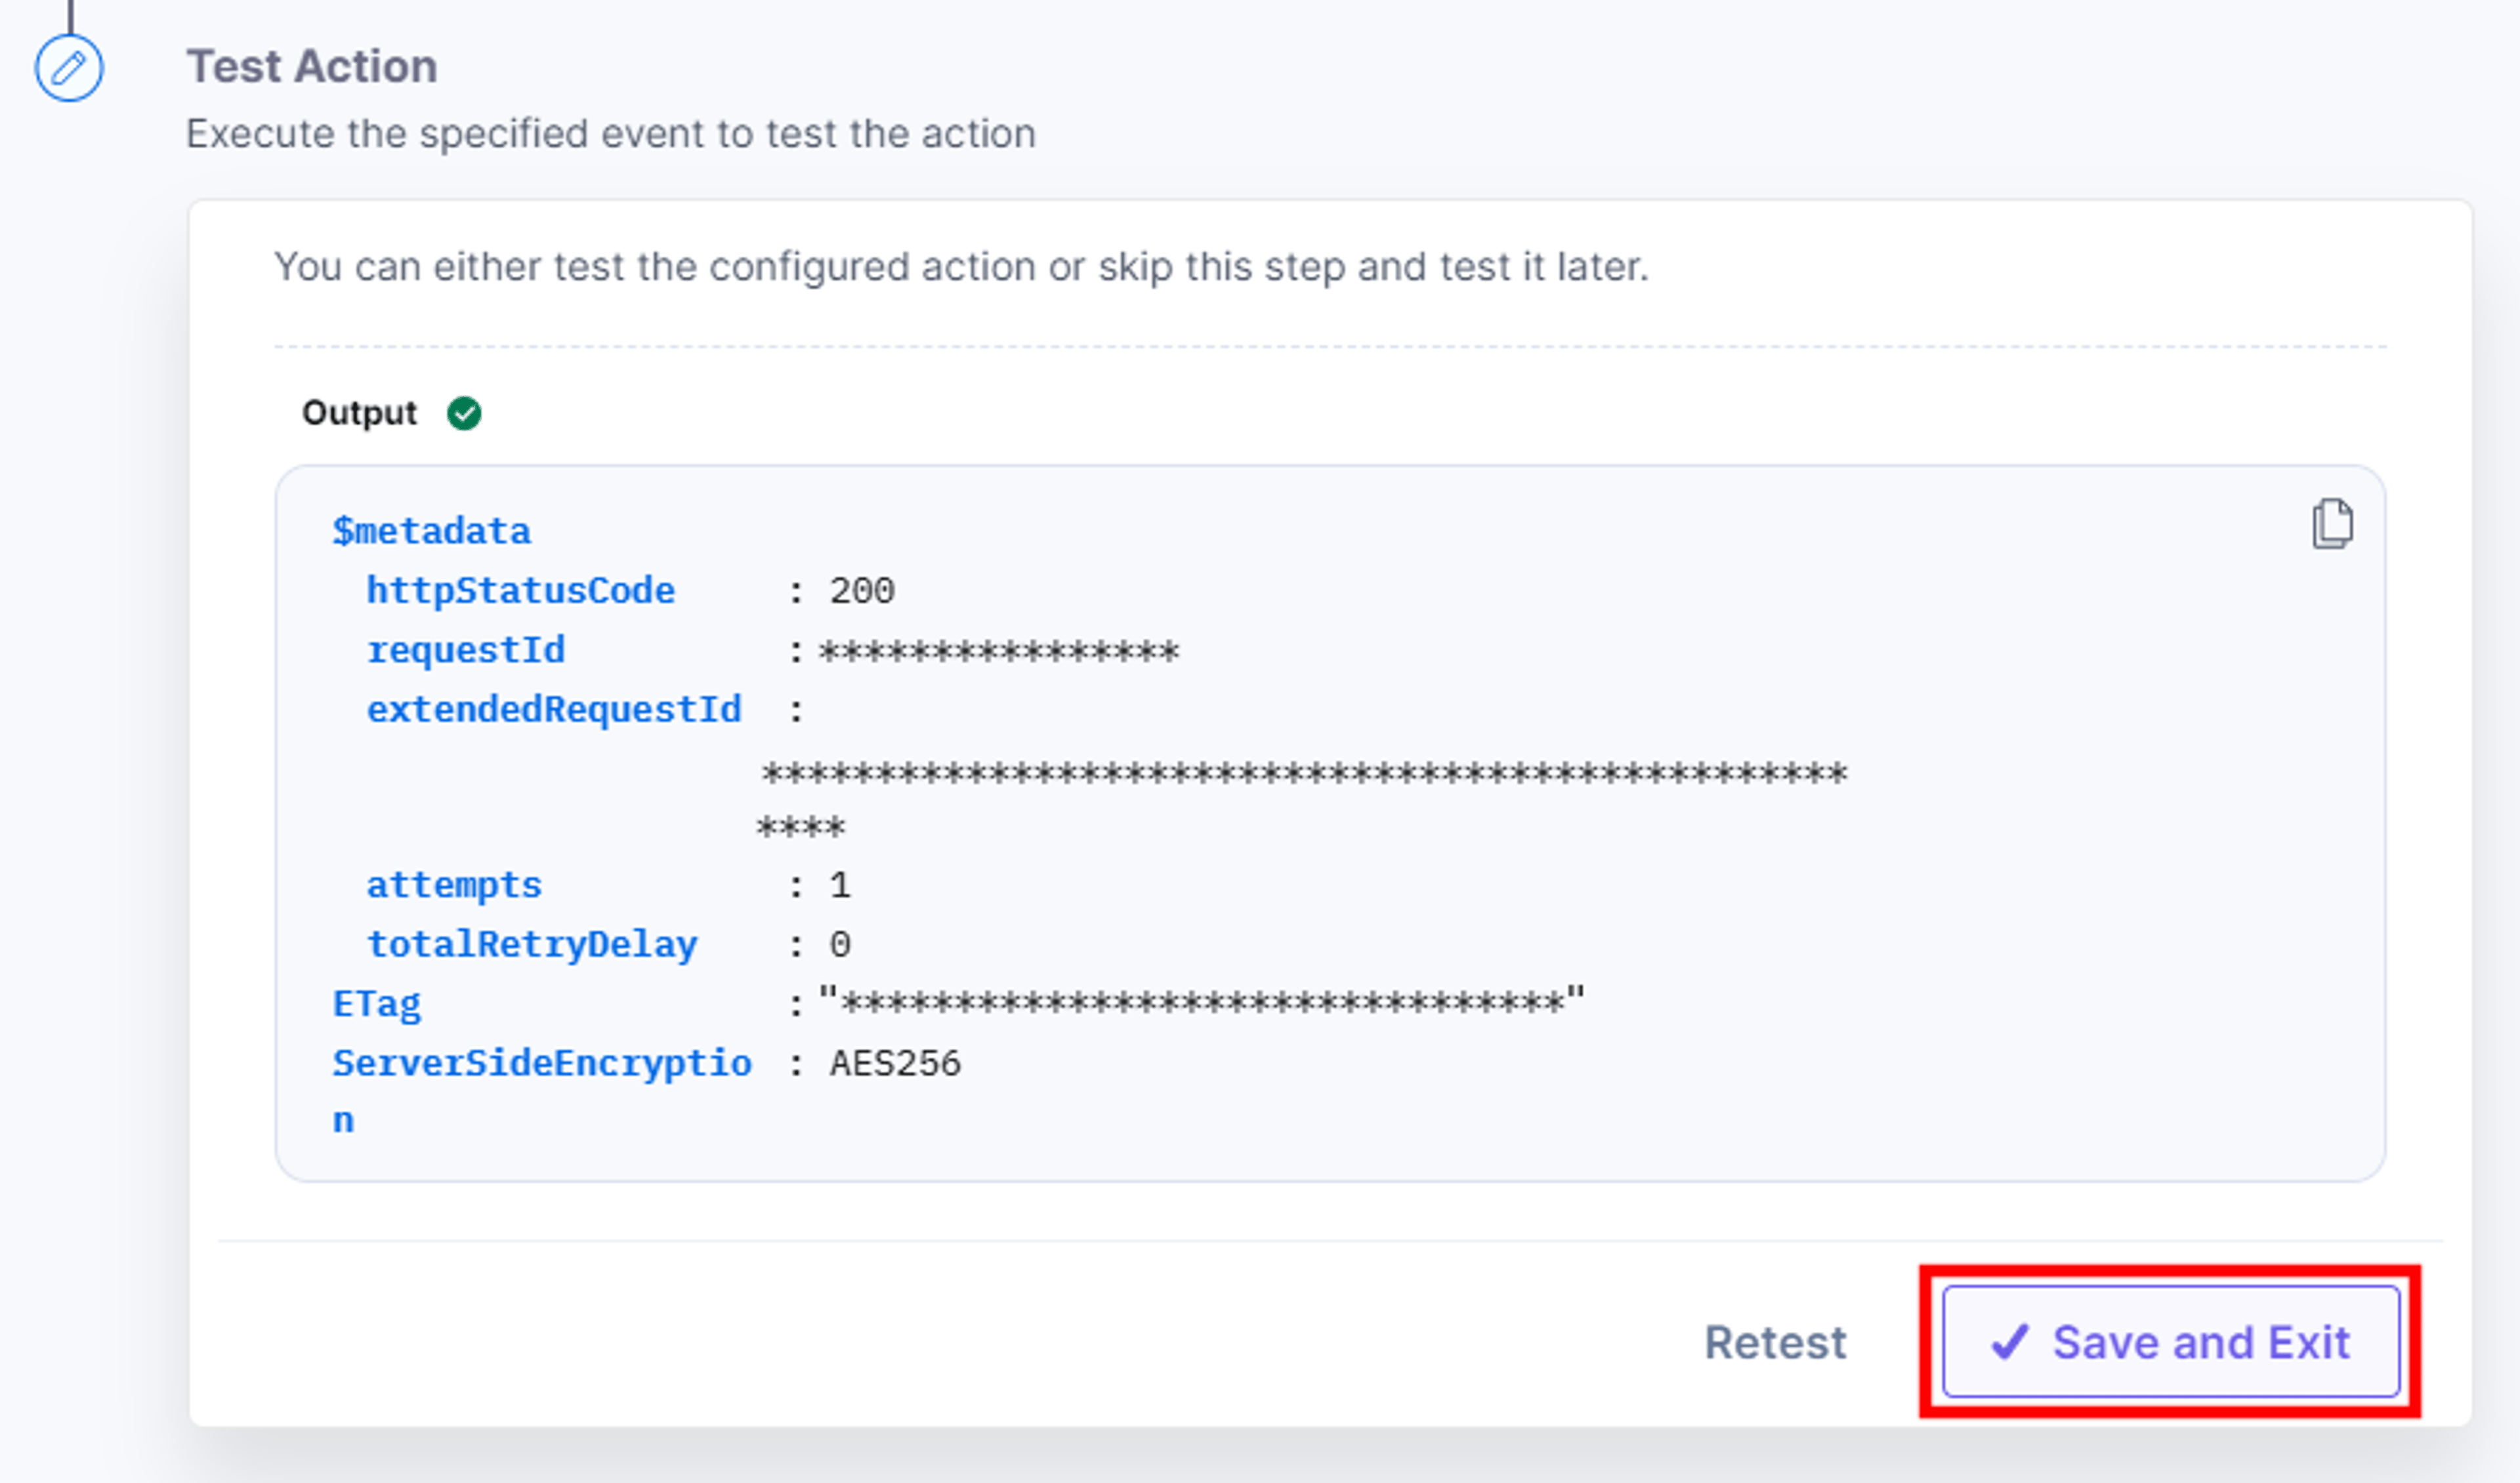This screenshot has width=2520, height=1483.
Task: Click the 200 status code value
Action: [862, 591]
